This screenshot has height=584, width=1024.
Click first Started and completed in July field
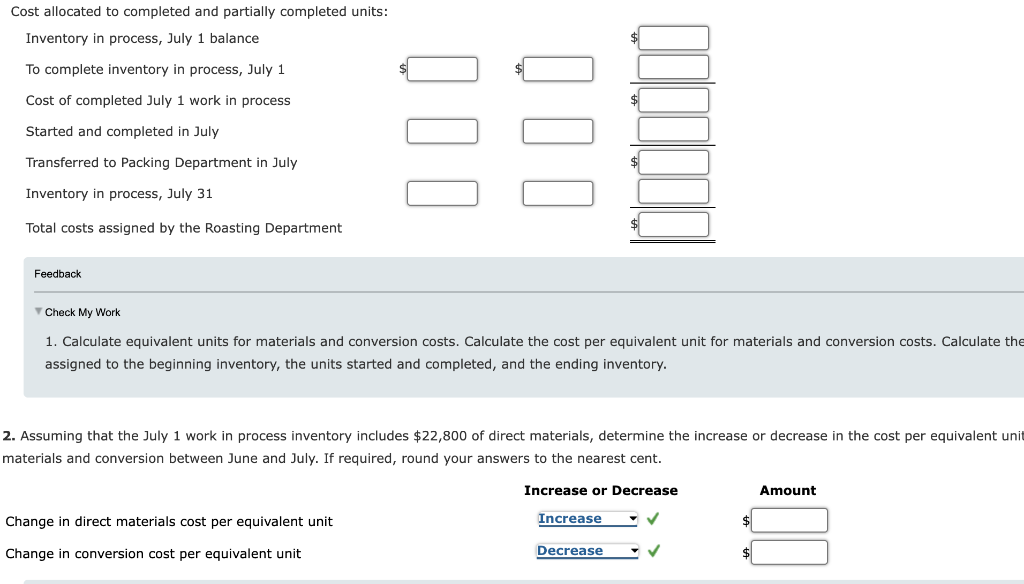tap(442, 131)
